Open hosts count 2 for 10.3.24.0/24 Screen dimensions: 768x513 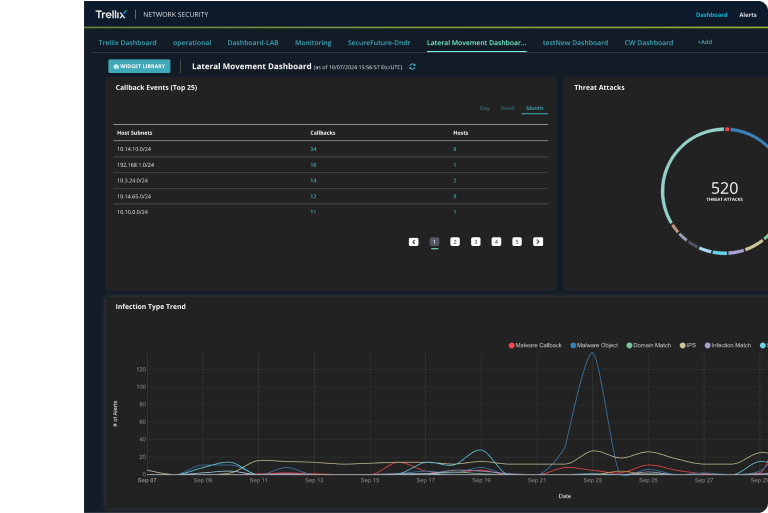pos(455,181)
